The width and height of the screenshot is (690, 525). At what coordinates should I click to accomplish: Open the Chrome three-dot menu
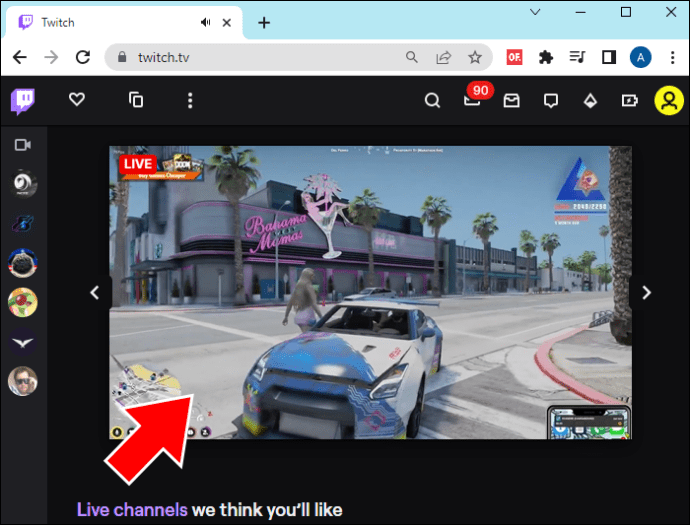[x=672, y=57]
